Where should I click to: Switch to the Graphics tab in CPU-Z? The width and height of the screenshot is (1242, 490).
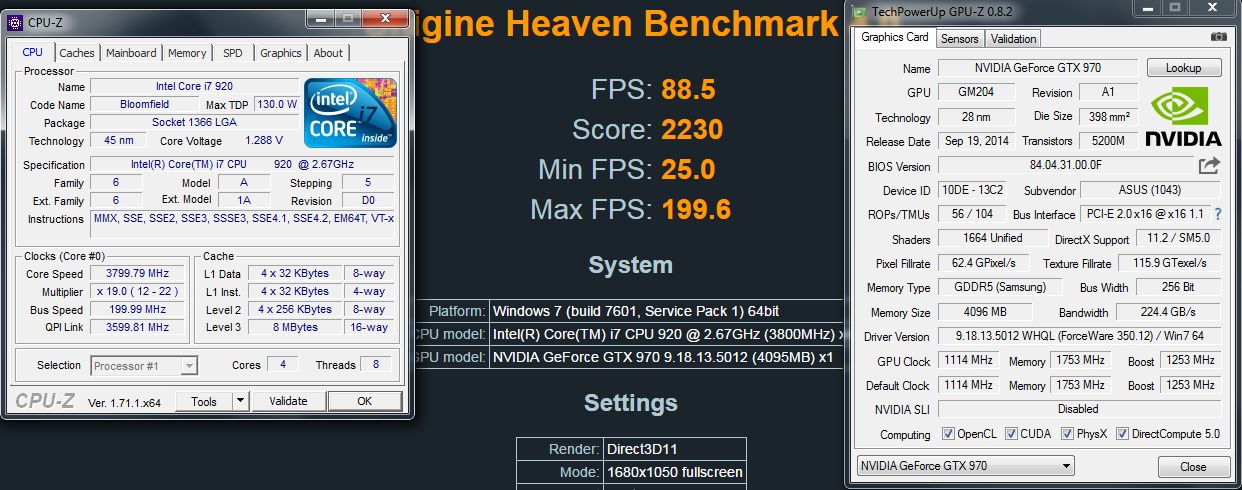[x=281, y=53]
